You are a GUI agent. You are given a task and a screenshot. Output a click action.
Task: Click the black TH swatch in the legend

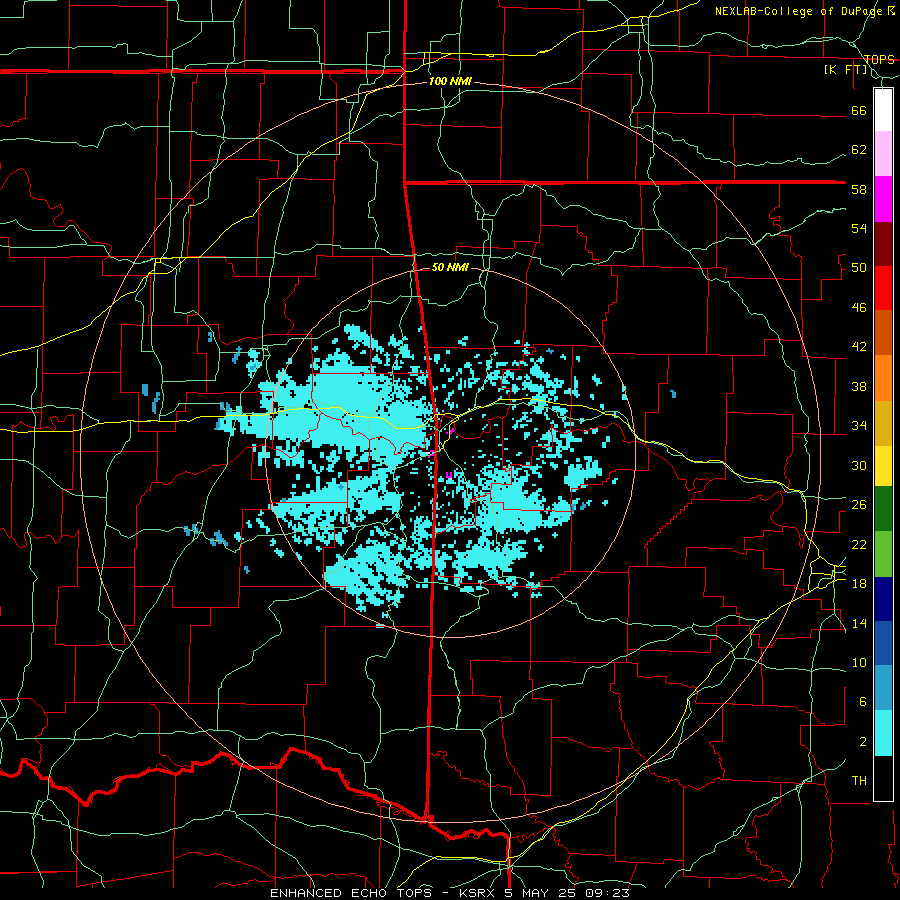click(x=883, y=778)
